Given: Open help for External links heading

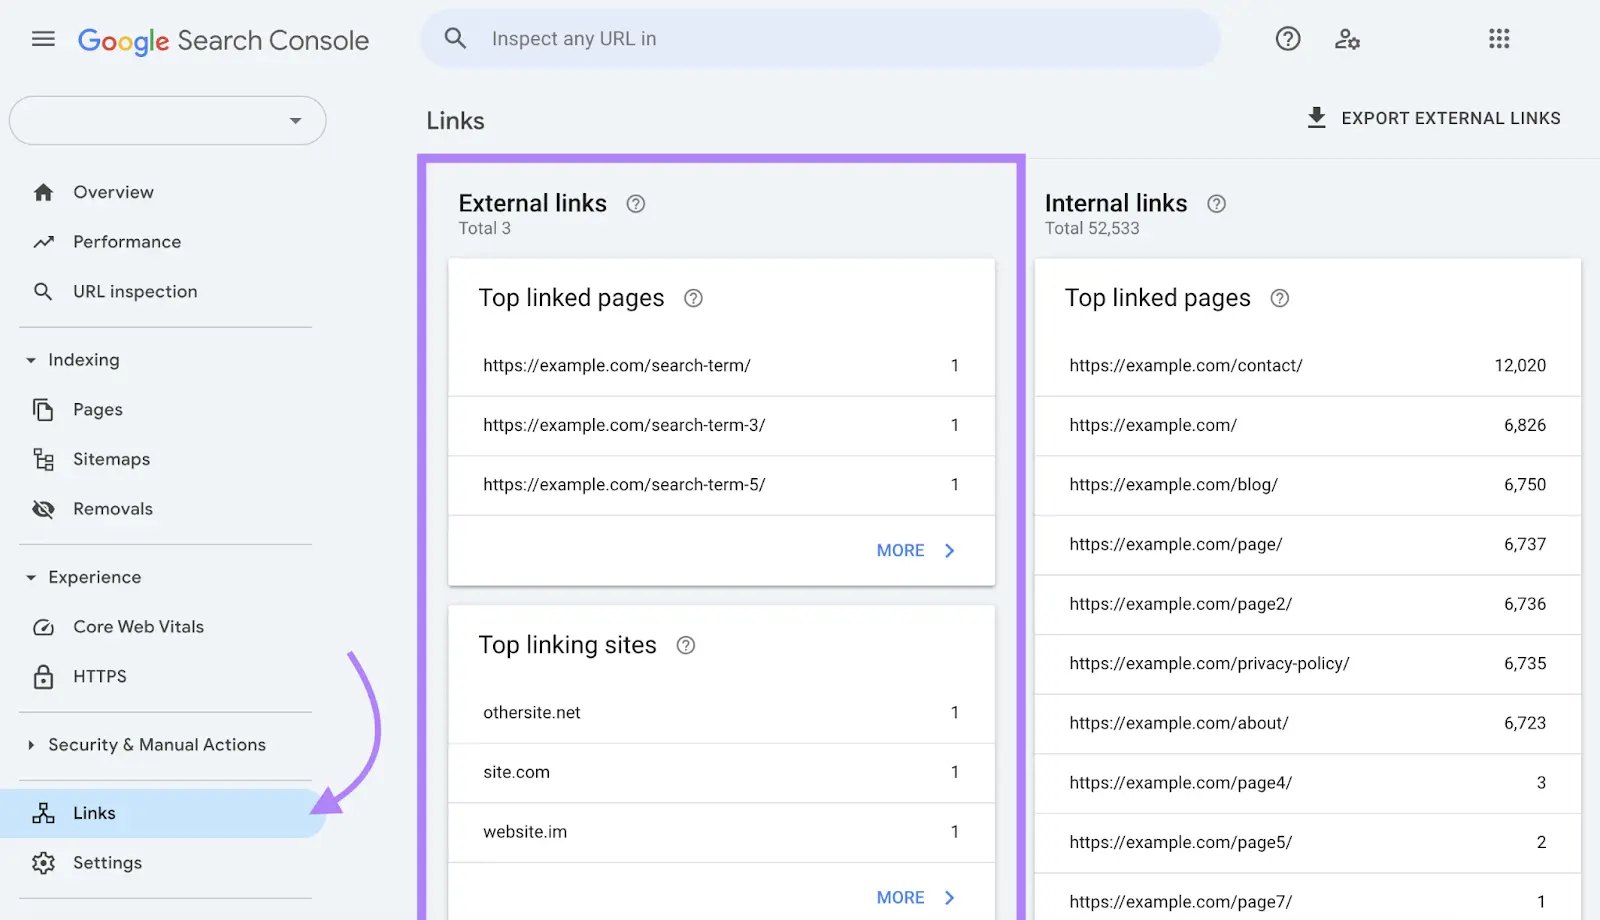Looking at the screenshot, I should point(636,204).
